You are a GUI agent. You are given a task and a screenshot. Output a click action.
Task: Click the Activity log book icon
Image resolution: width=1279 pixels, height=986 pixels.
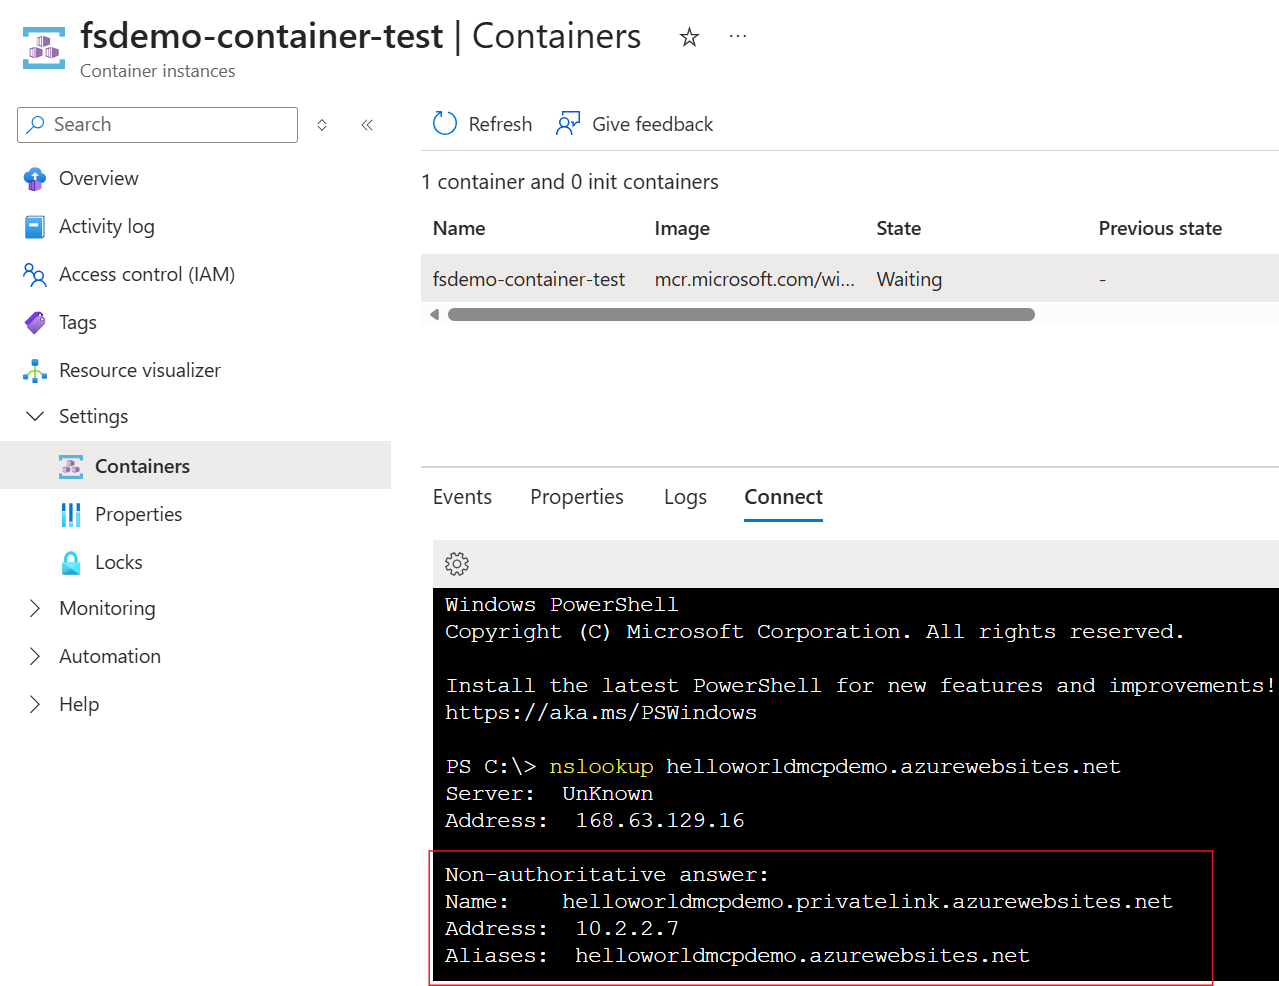click(x=35, y=227)
